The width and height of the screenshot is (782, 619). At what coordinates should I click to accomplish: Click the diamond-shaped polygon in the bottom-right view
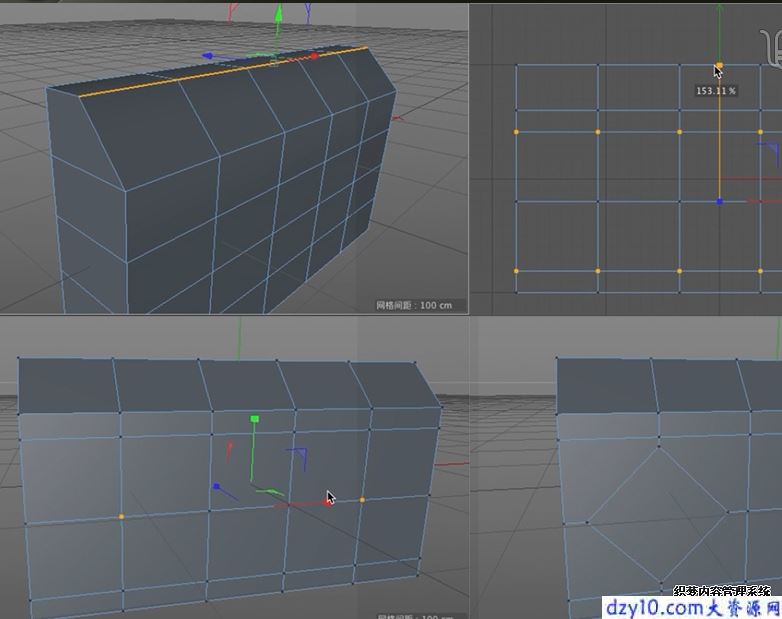[658, 514]
